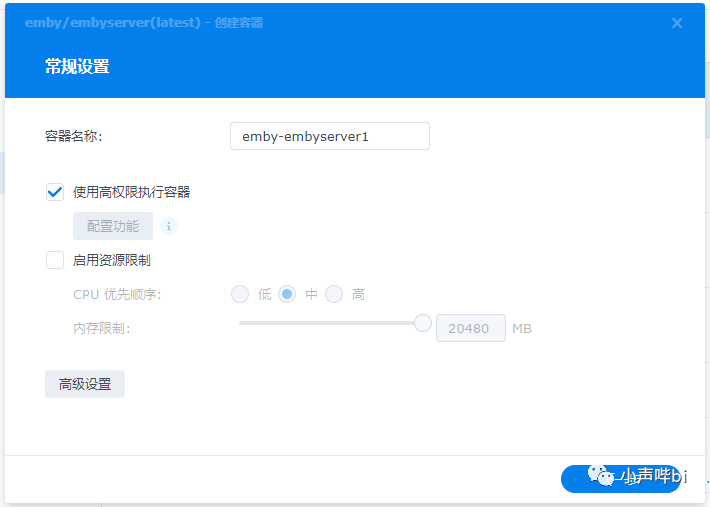Viewport: 710px width, 507px height.
Task: Select the 高 CPU priority radio button
Action: coord(334,294)
